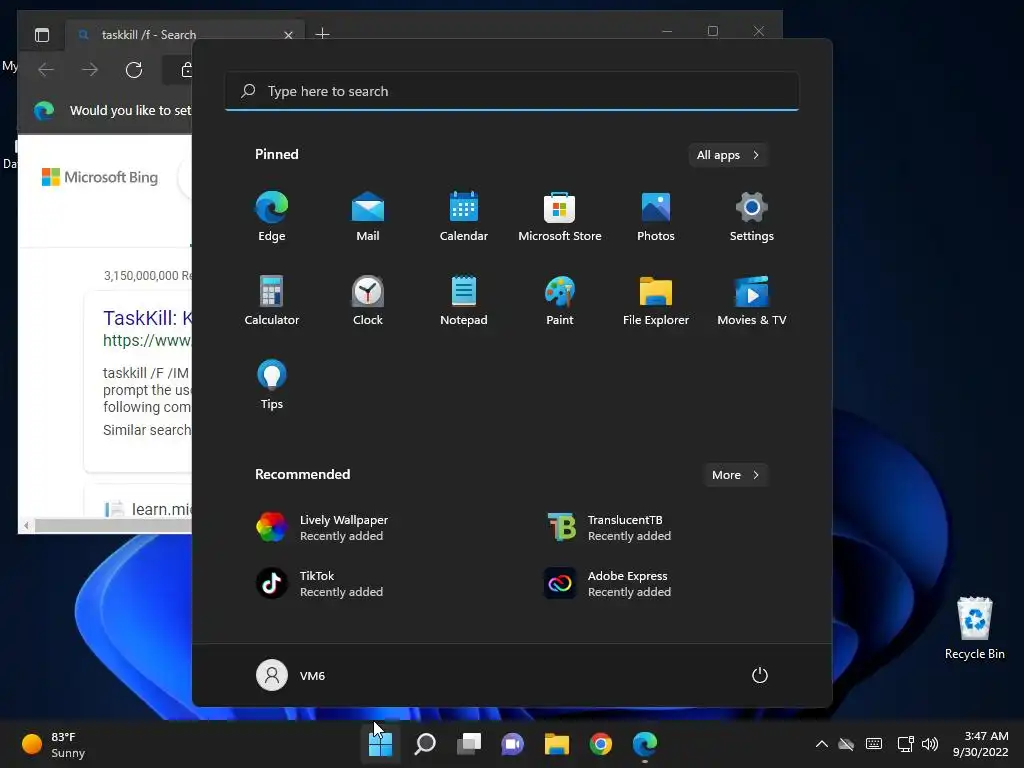Open Edge from the pinned apps
The width and height of the screenshot is (1024, 768).
(272, 217)
